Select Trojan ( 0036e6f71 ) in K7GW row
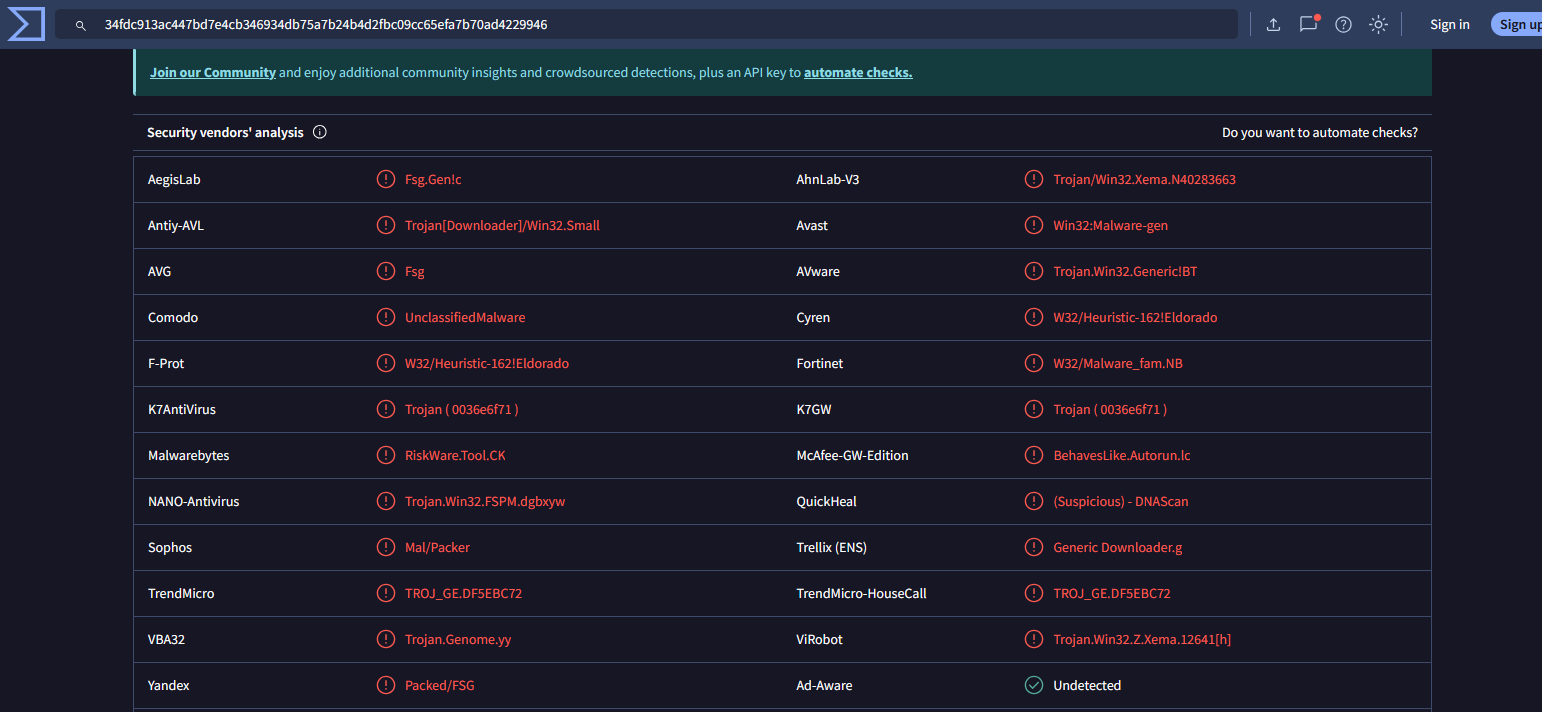This screenshot has width=1542, height=712. coord(1110,409)
